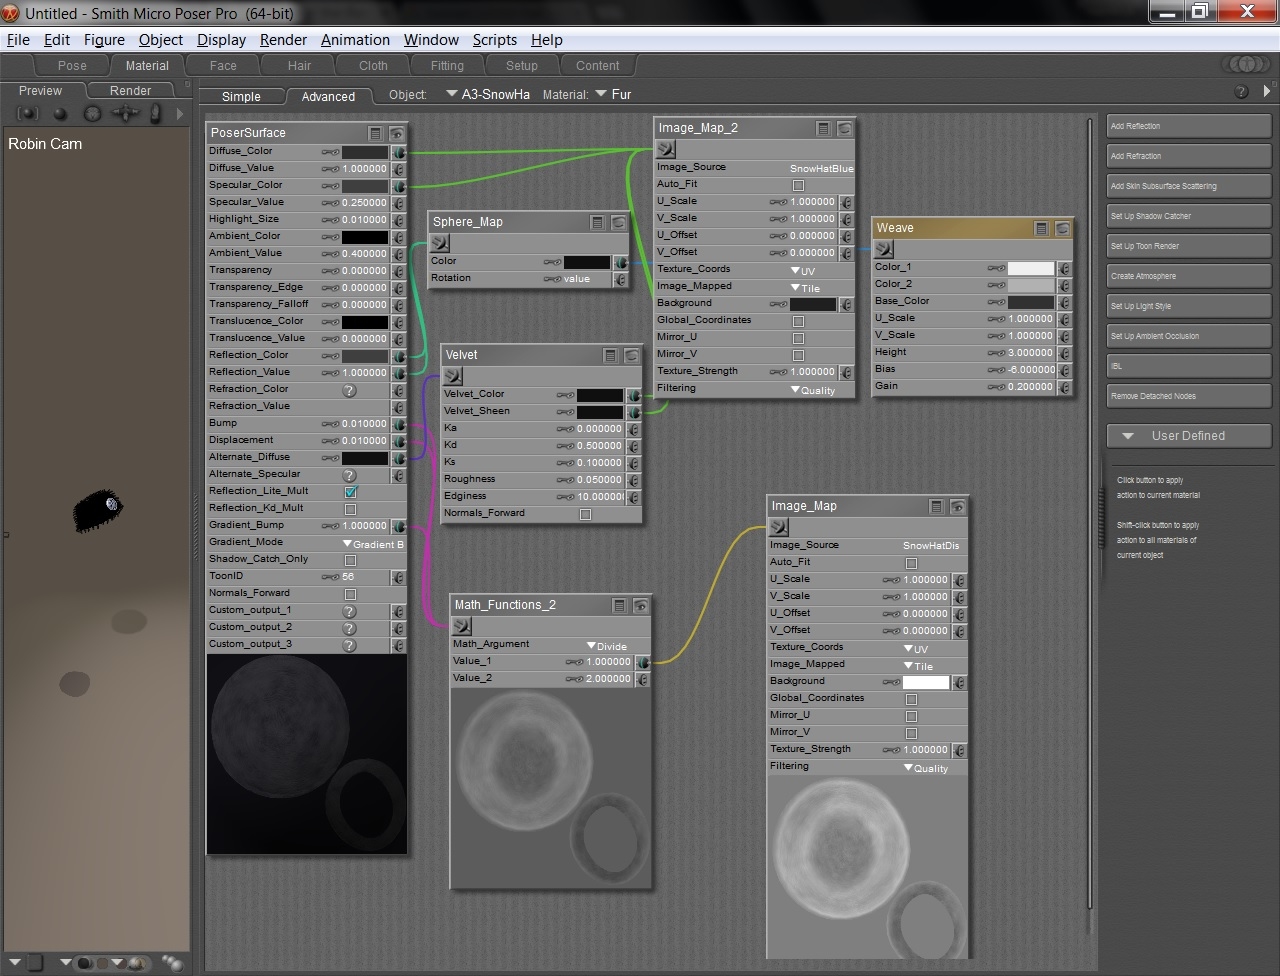Viewport: 1280px width, 976px height.
Task: Switch to the Simple material tab
Action: [240, 96]
